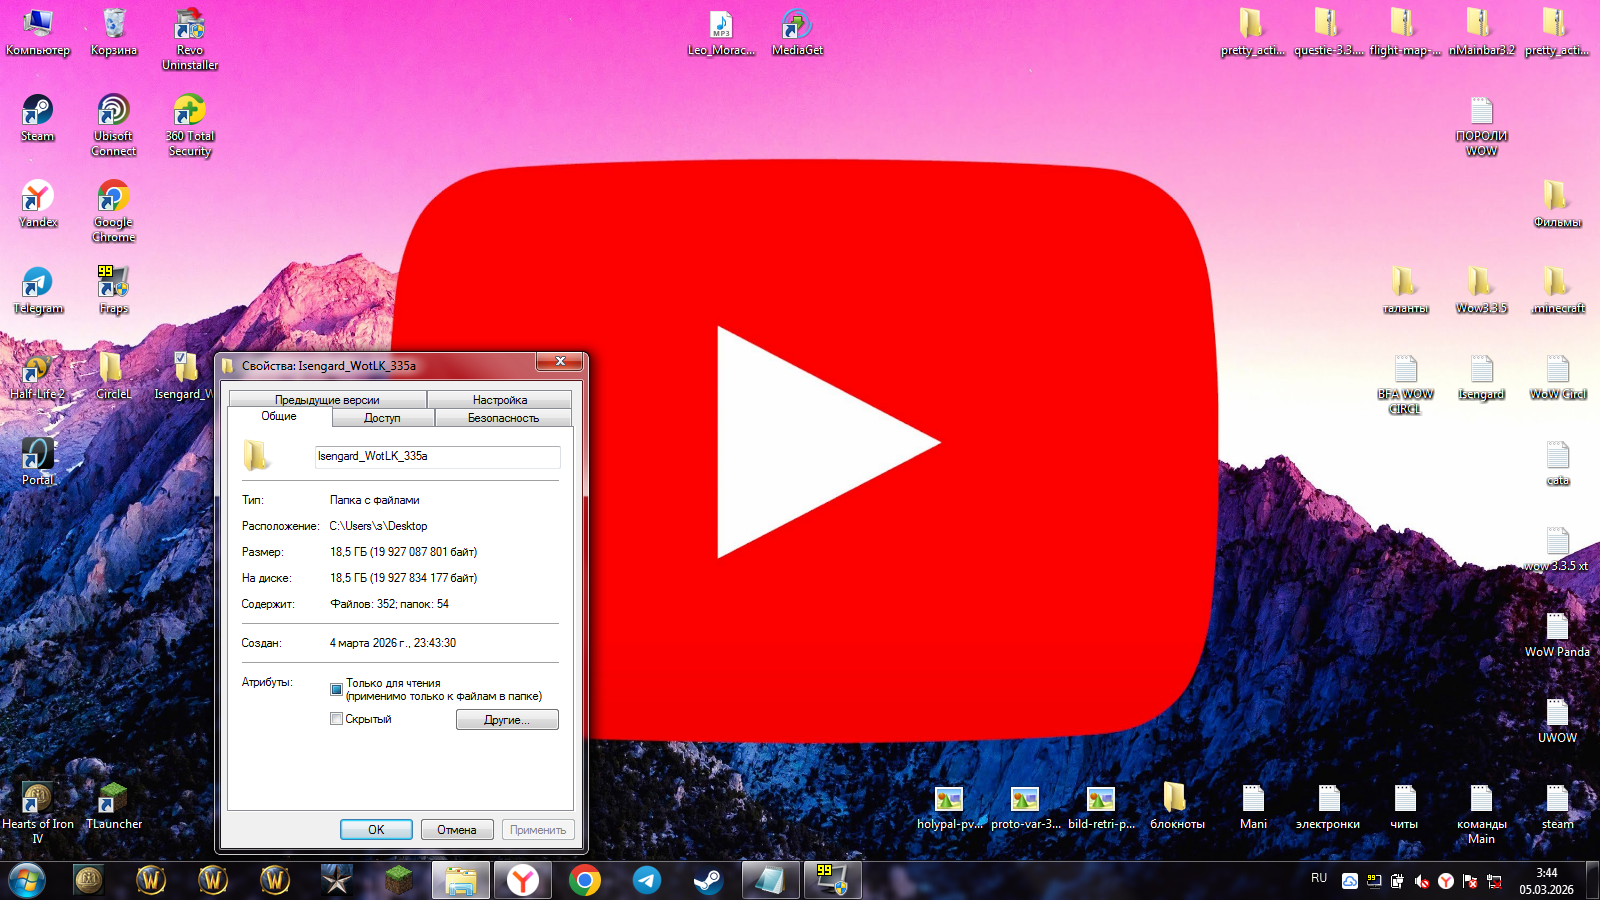Open Yandex browser from the taskbar
The image size is (1600, 900).
coord(523,880)
